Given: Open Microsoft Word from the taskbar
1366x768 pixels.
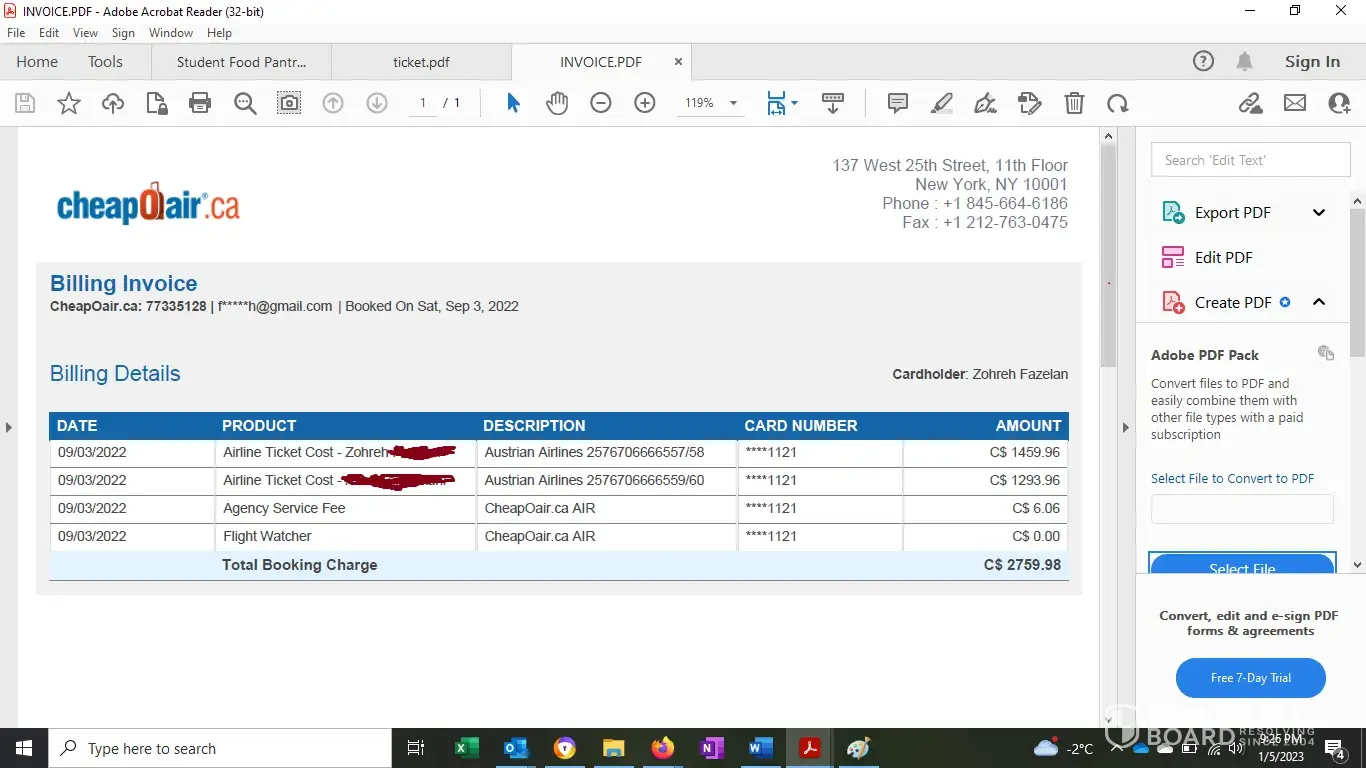Looking at the screenshot, I should [x=760, y=748].
